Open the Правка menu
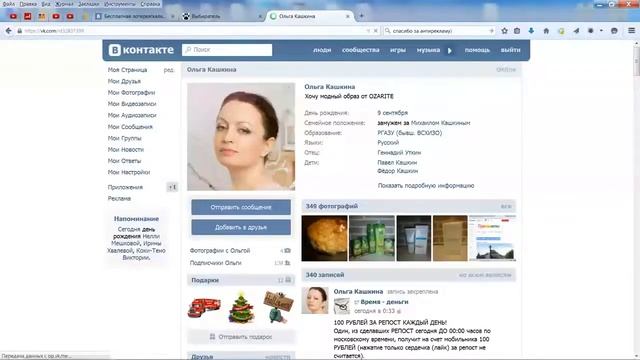The image size is (640, 360). tap(28, 4)
